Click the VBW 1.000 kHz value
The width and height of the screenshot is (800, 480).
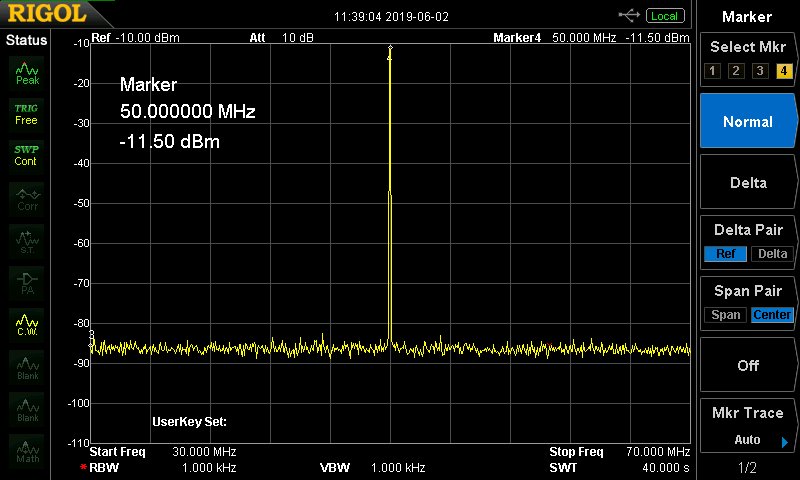398,468
